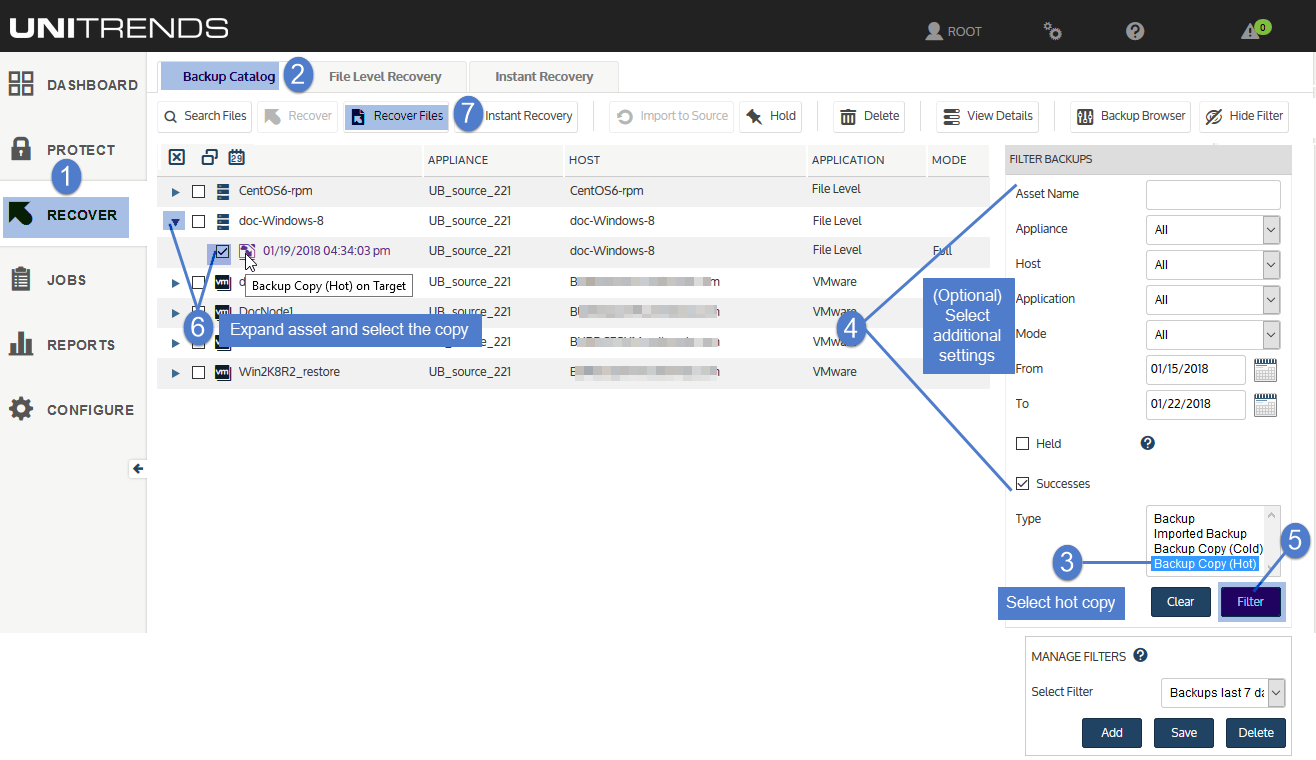Open the Backup Browser
Image resolution: width=1316 pixels, height=760 pixels.
[1131, 116]
